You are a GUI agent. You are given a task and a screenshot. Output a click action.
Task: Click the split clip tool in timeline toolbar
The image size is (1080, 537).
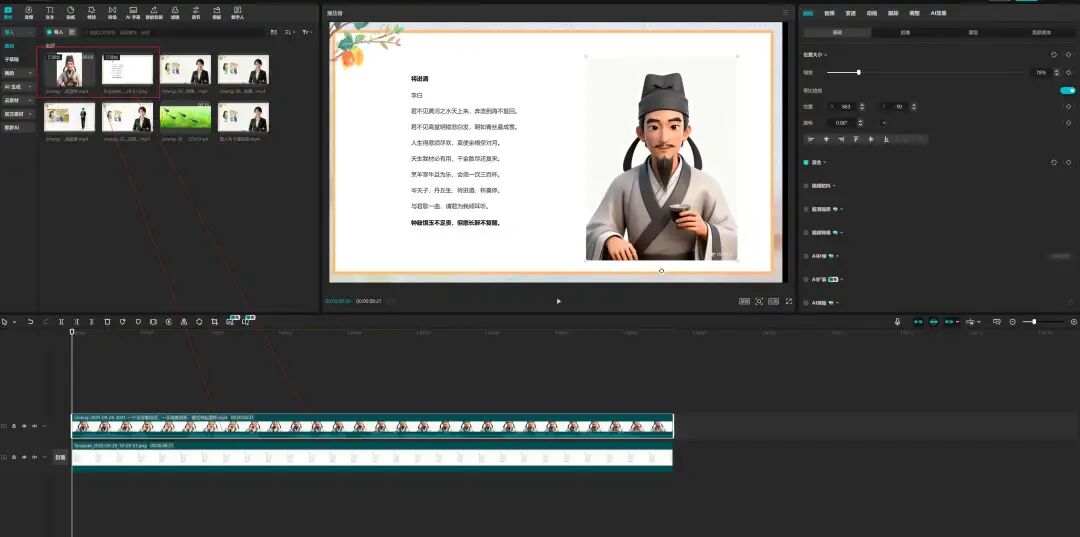pyautogui.click(x=61, y=322)
